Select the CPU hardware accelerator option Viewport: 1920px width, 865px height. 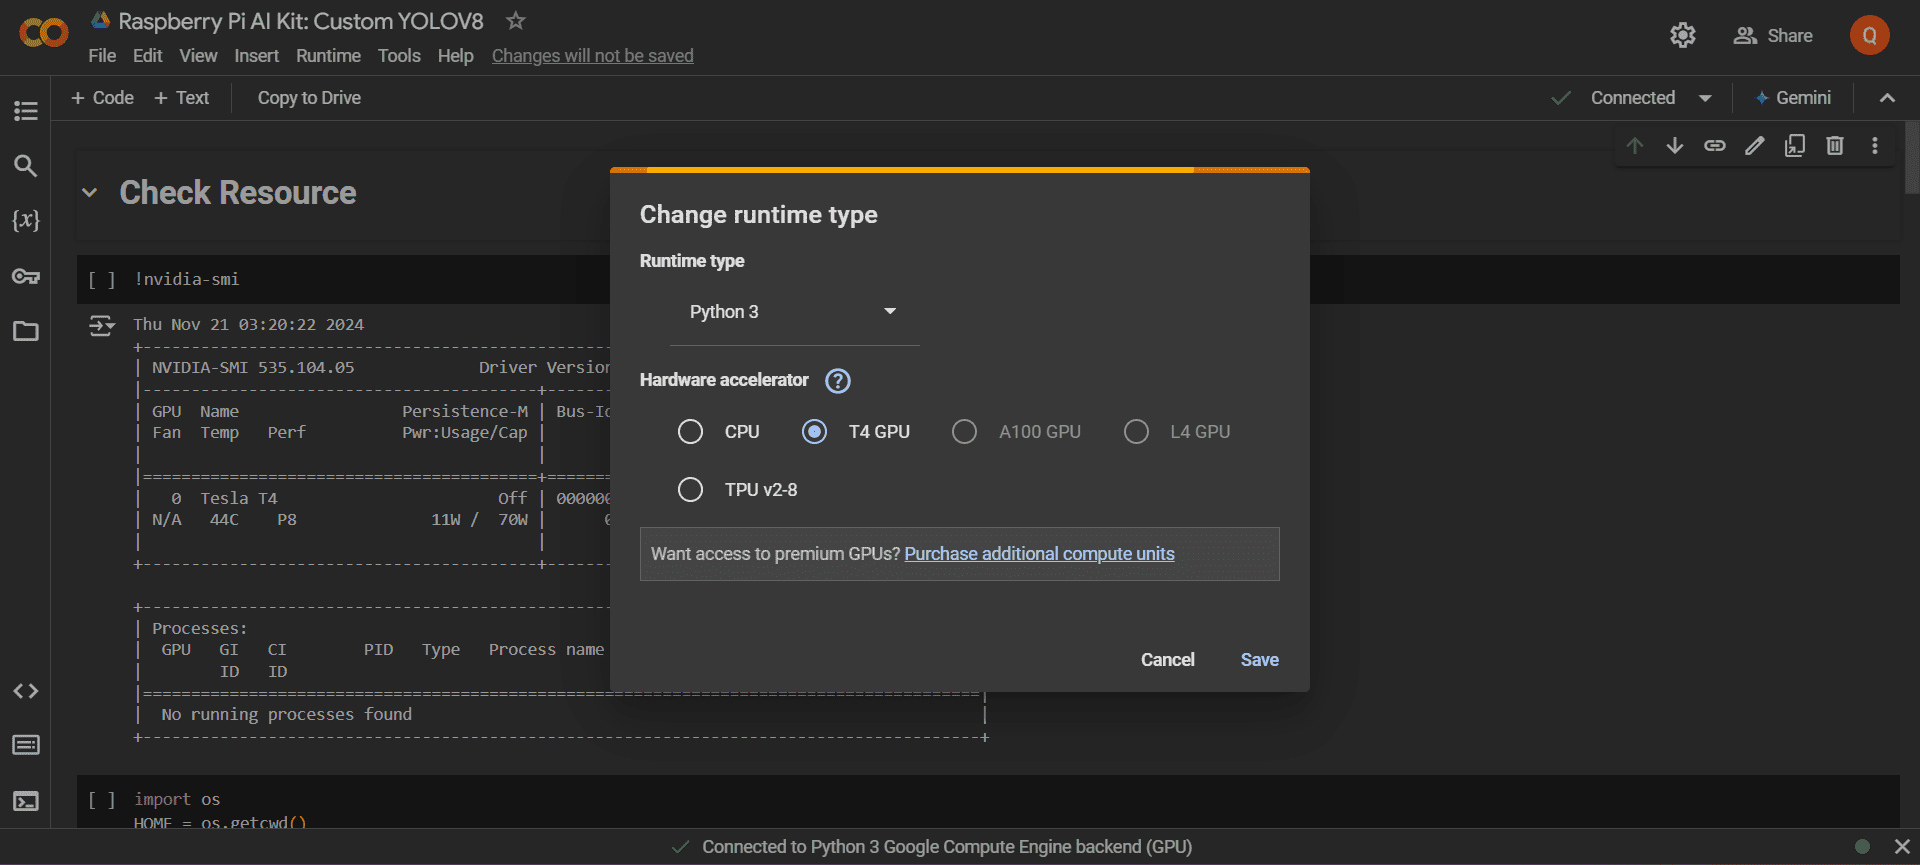pos(690,432)
